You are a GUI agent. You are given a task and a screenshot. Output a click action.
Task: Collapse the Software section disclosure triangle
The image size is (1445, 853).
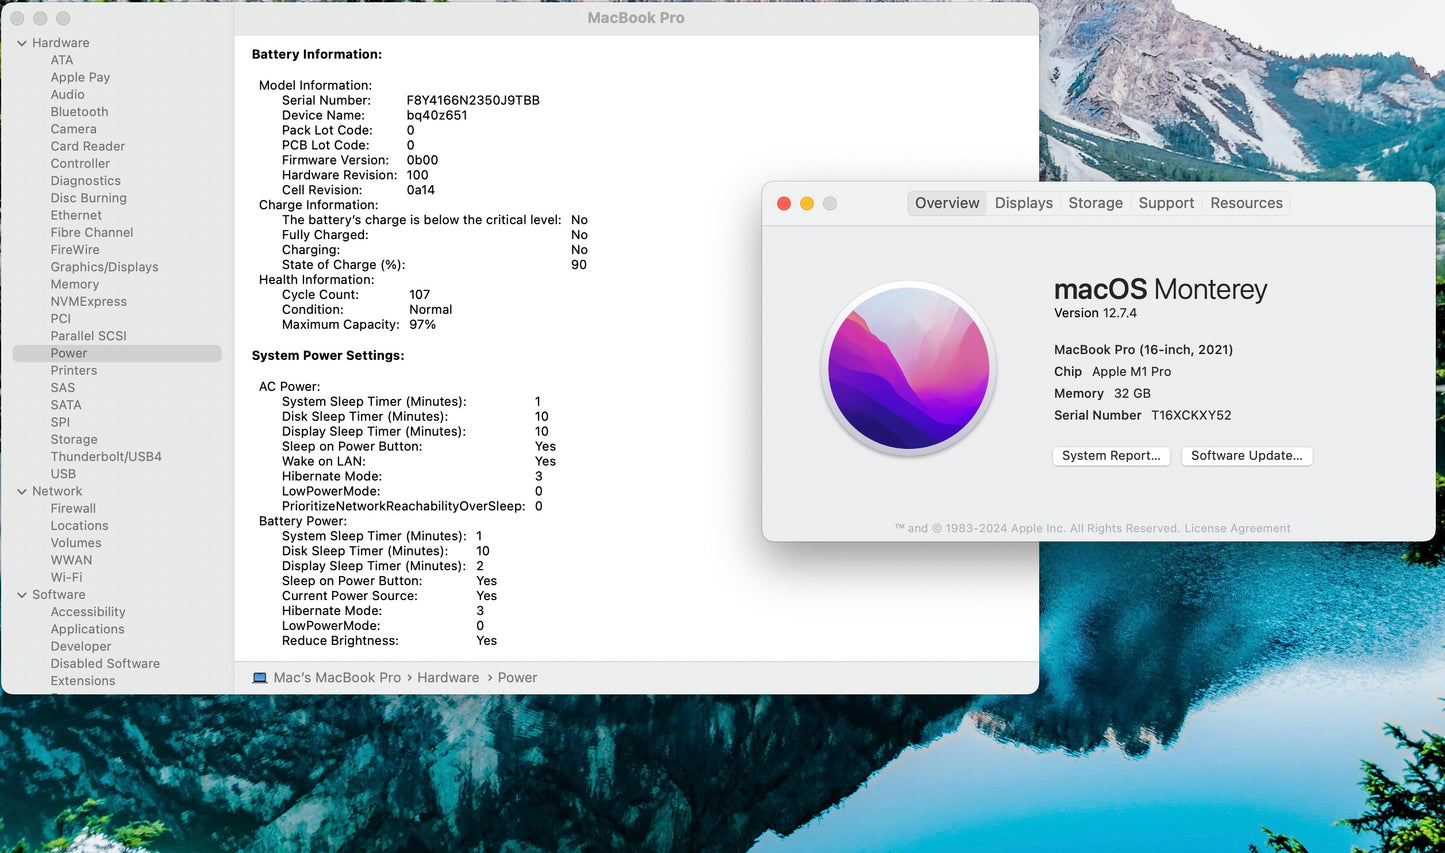tap(22, 595)
